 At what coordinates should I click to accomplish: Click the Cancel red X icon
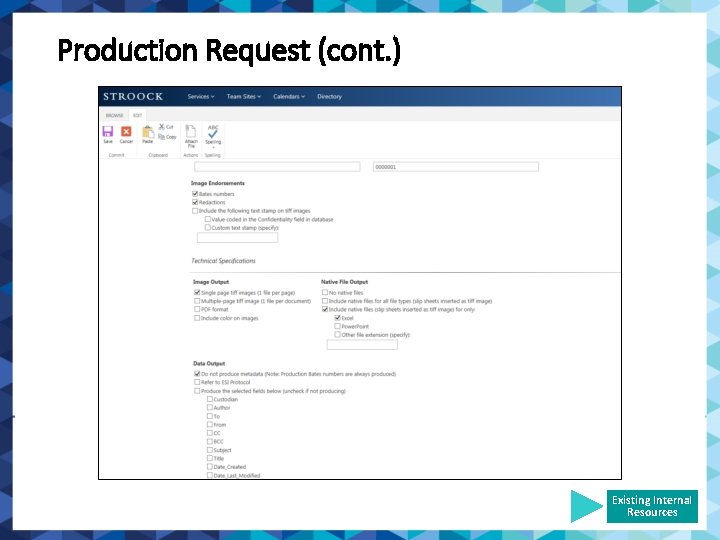(126, 132)
